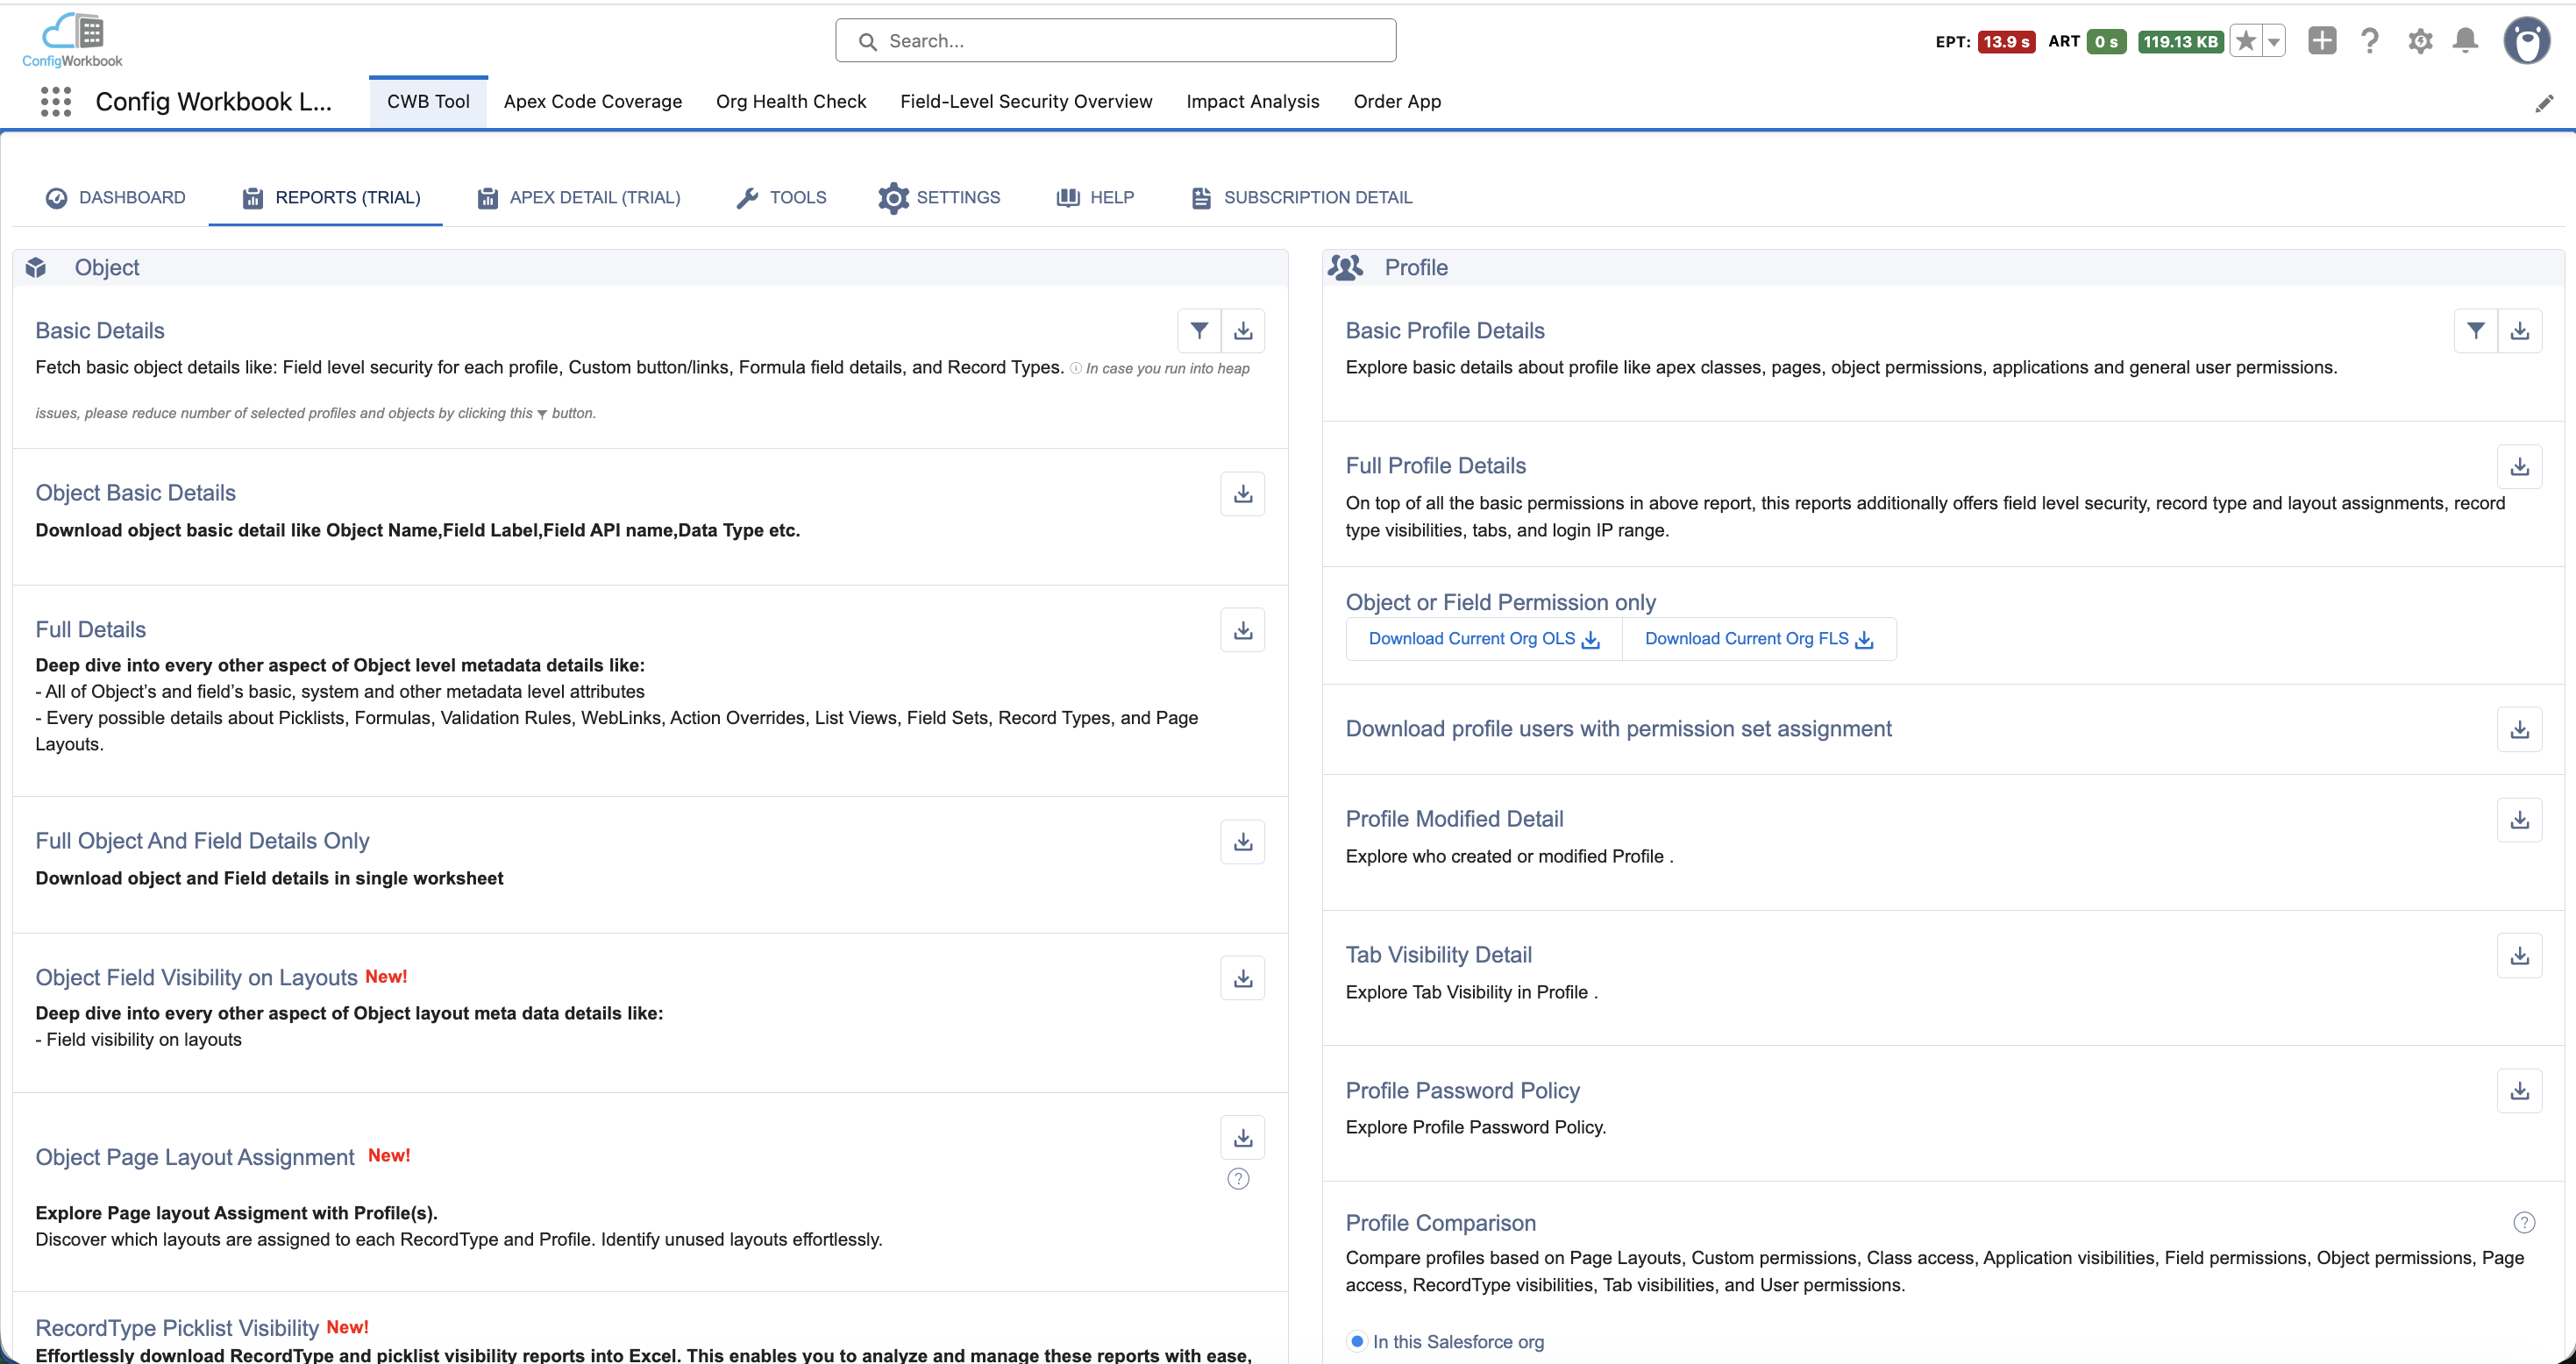
Task: Select "In this Salesforce org" radio button
Action: (x=1357, y=1341)
